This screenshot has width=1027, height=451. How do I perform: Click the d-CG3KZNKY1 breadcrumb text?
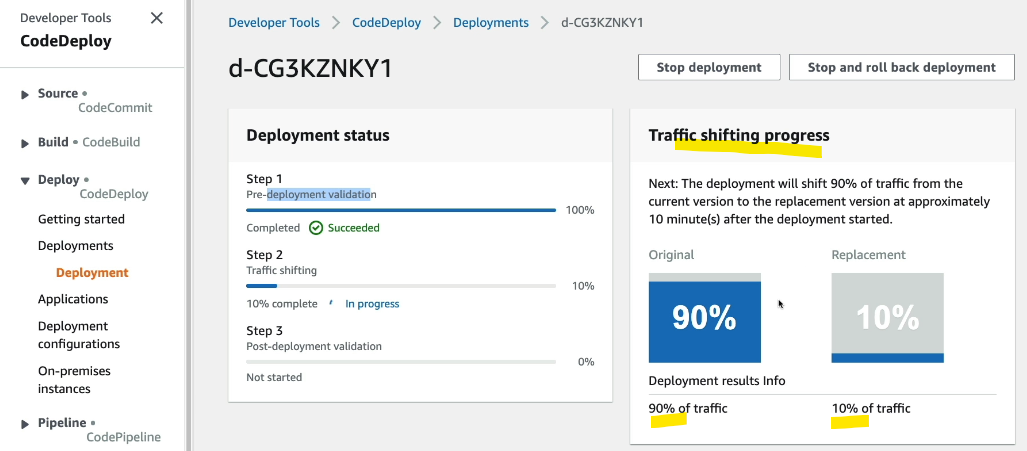[602, 23]
